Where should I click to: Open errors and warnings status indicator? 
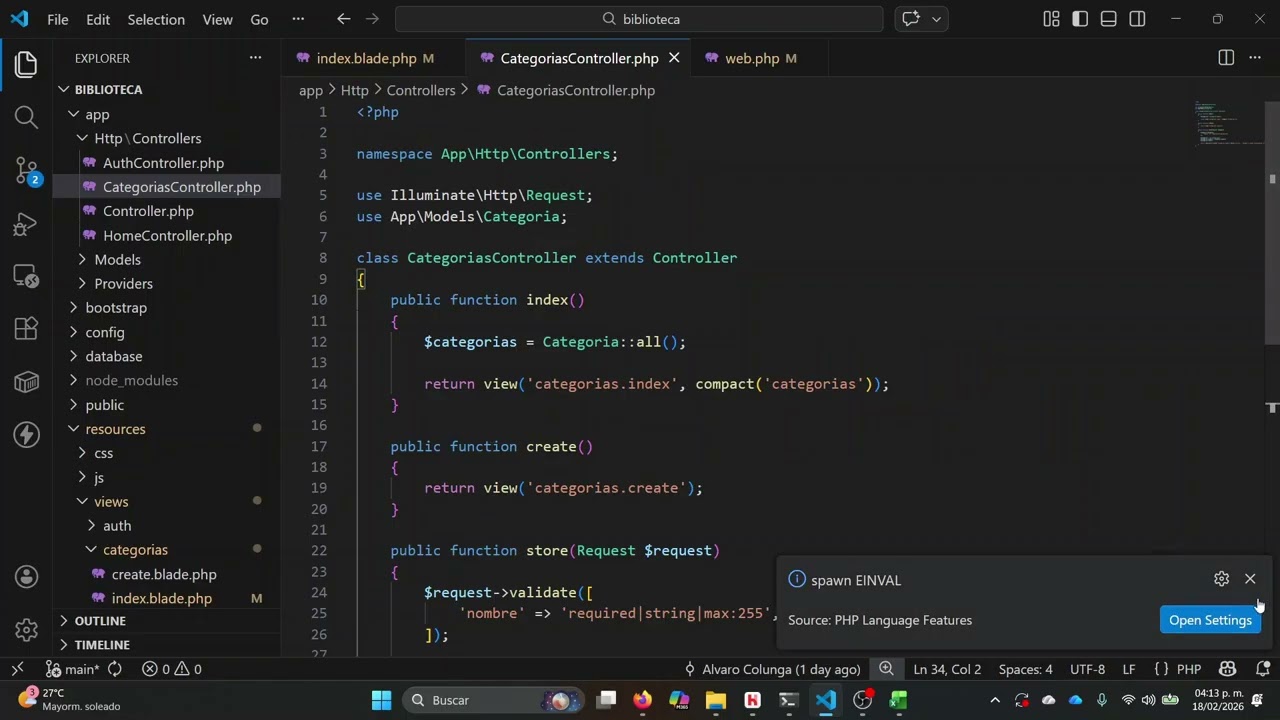pos(172,669)
